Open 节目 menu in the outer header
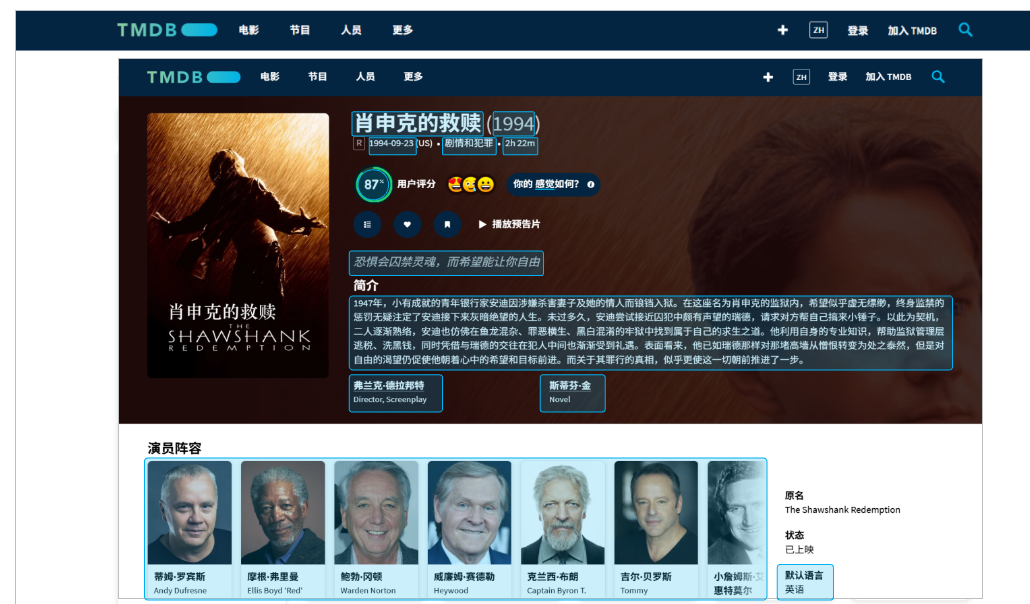1030x604 pixels. [x=300, y=30]
